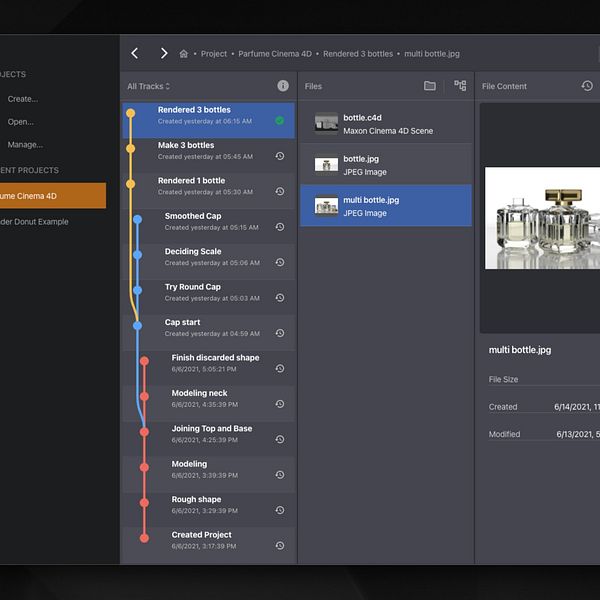Open the folder icon in Files header
The height and width of the screenshot is (600, 600).
pos(430,86)
